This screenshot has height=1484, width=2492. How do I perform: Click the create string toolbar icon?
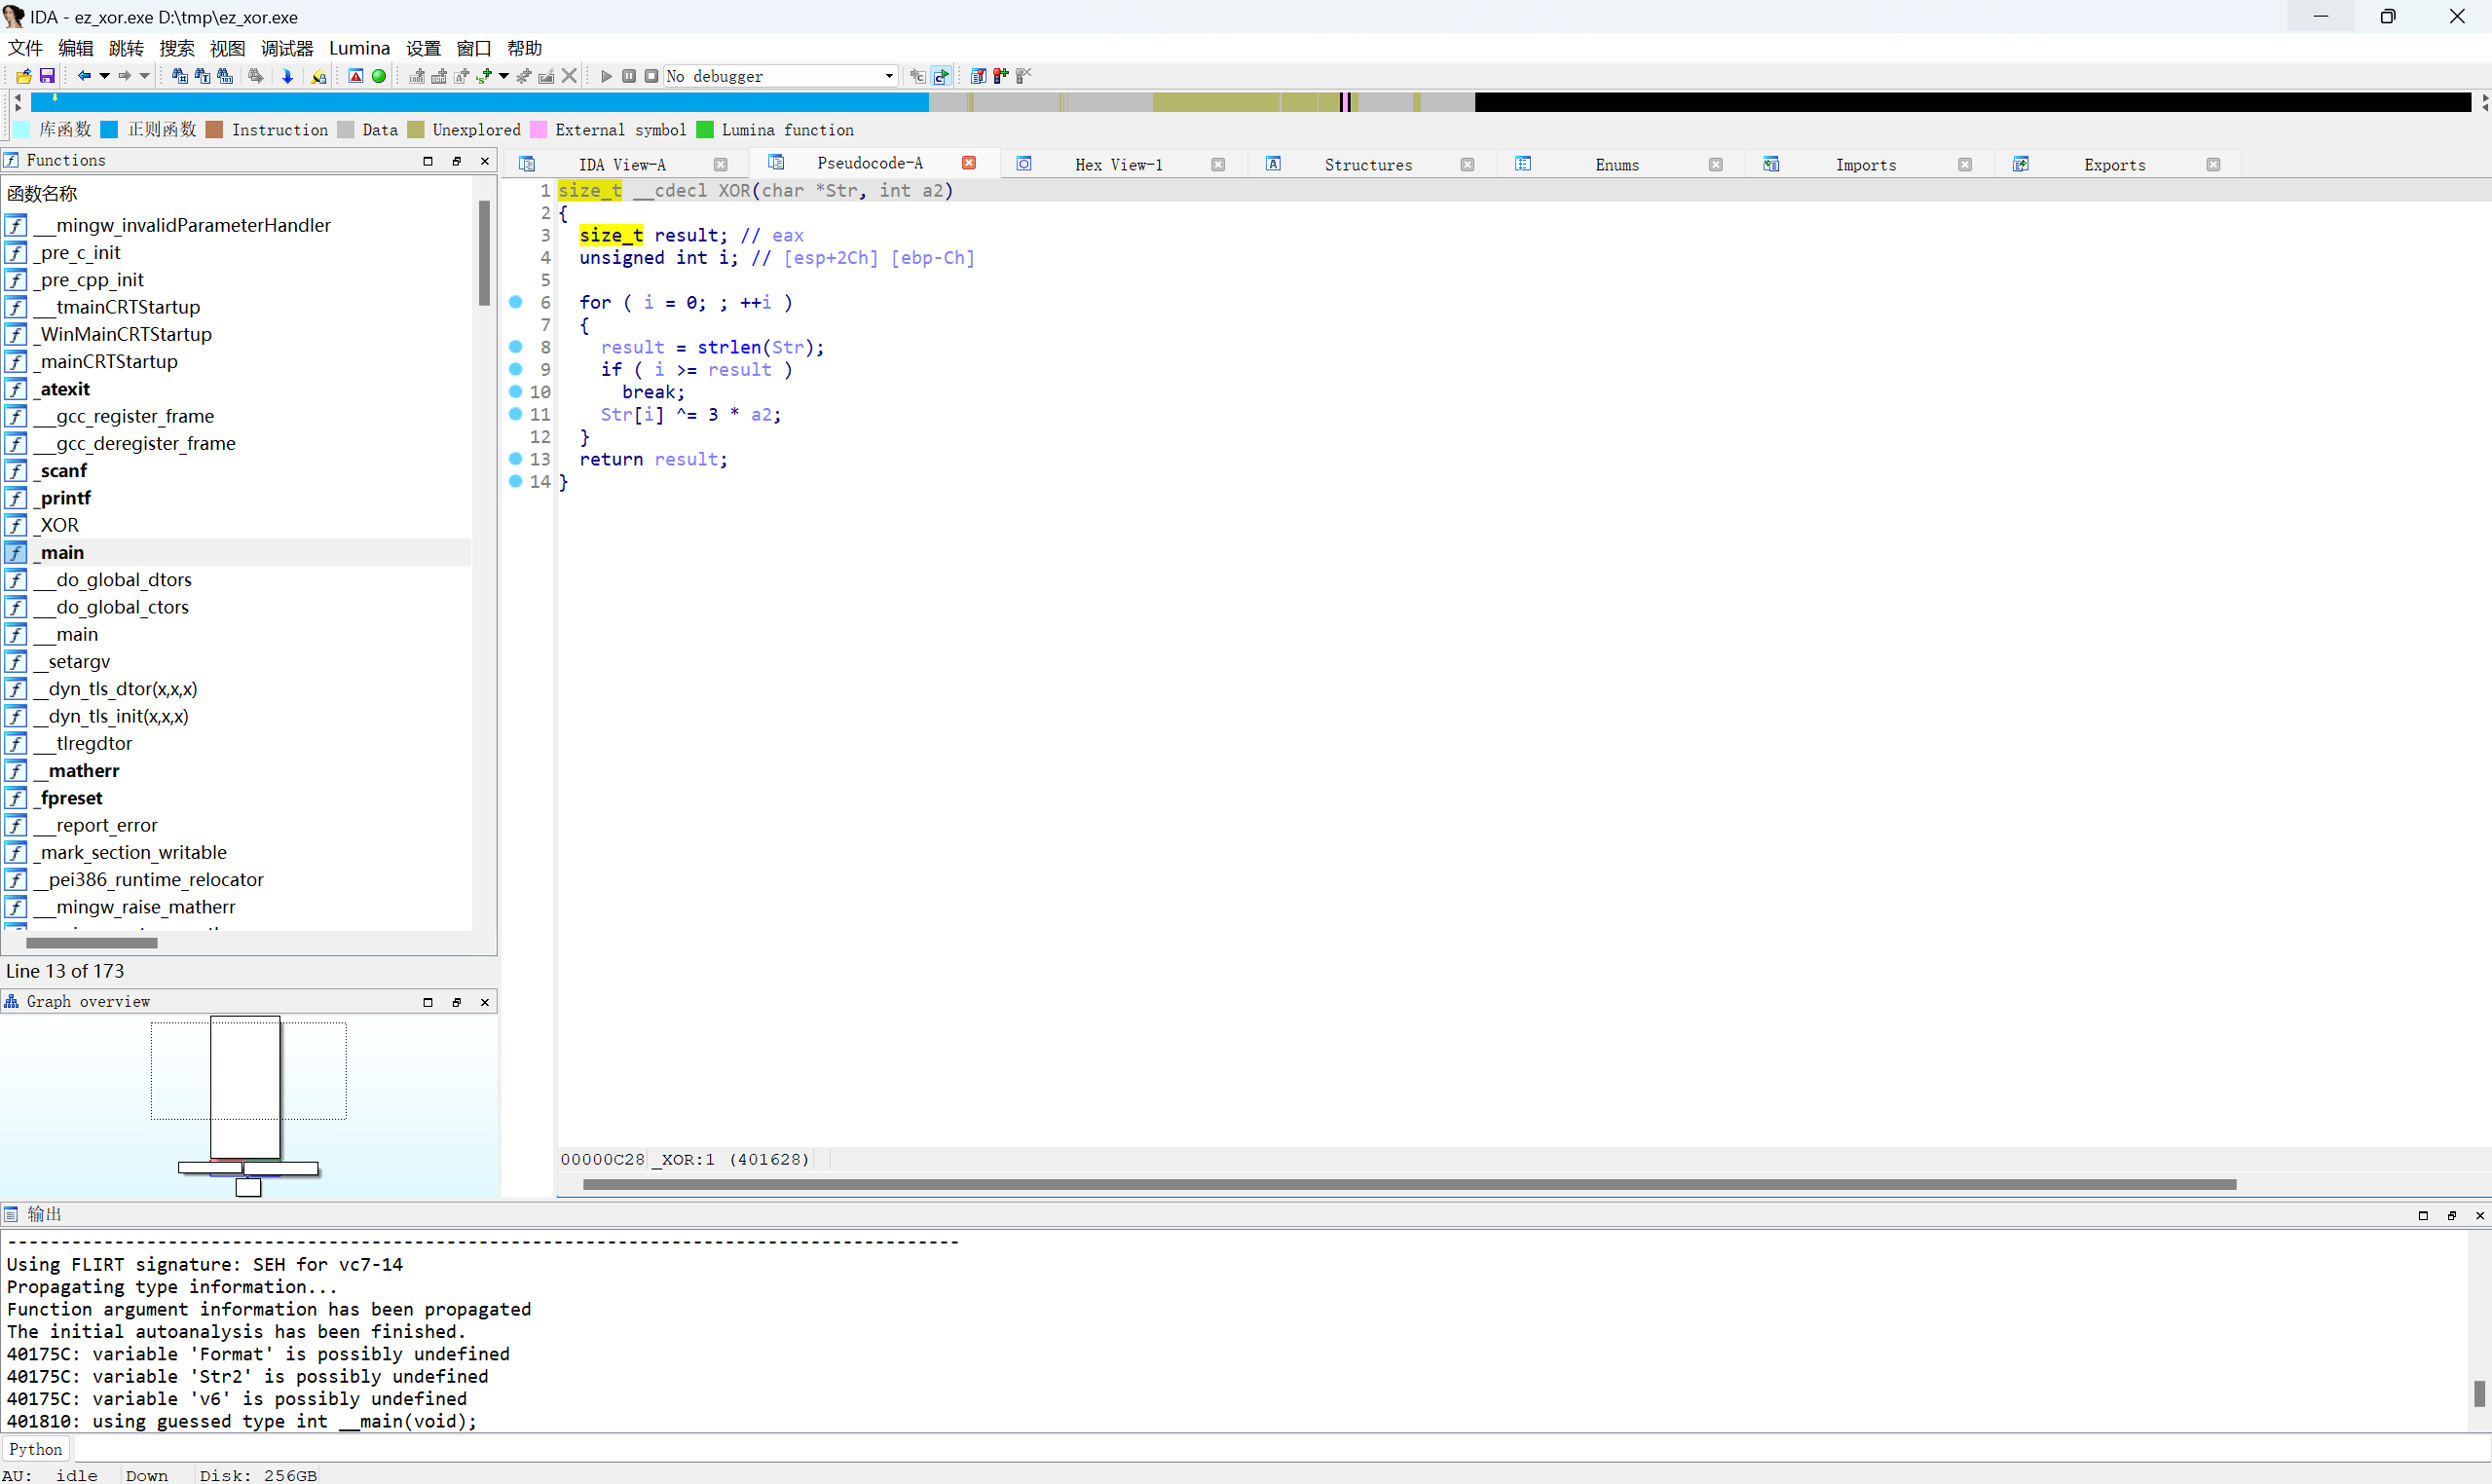[461, 76]
